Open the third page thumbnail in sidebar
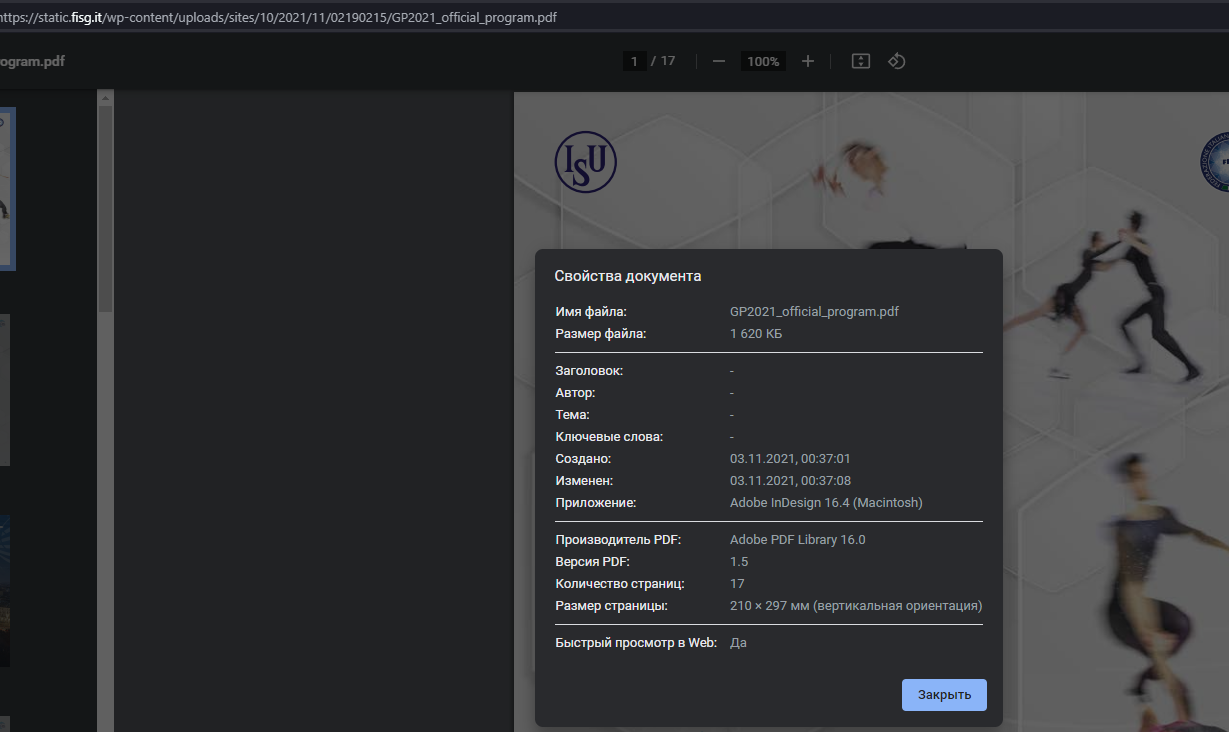 pos(5,590)
